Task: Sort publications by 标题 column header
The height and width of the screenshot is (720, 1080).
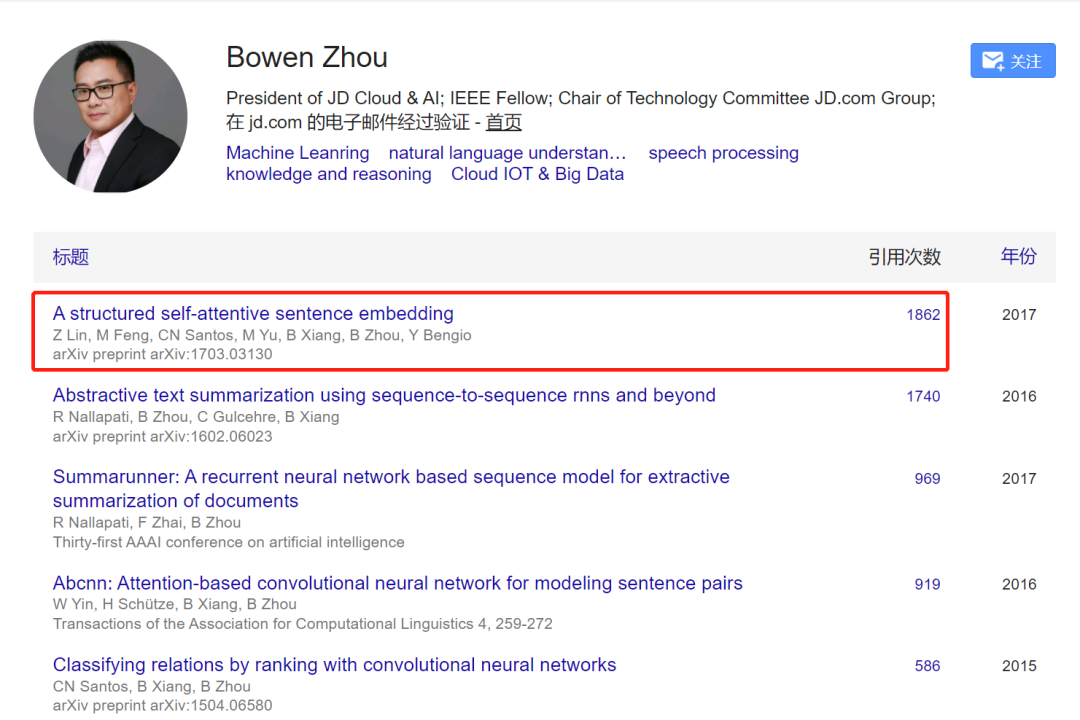Action: [71, 257]
